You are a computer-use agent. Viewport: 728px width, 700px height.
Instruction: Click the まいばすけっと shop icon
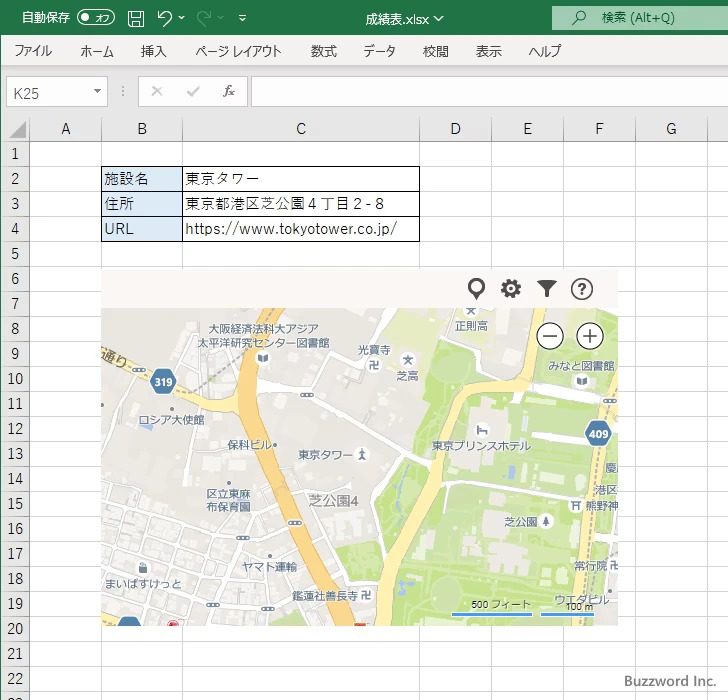tap(143, 567)
